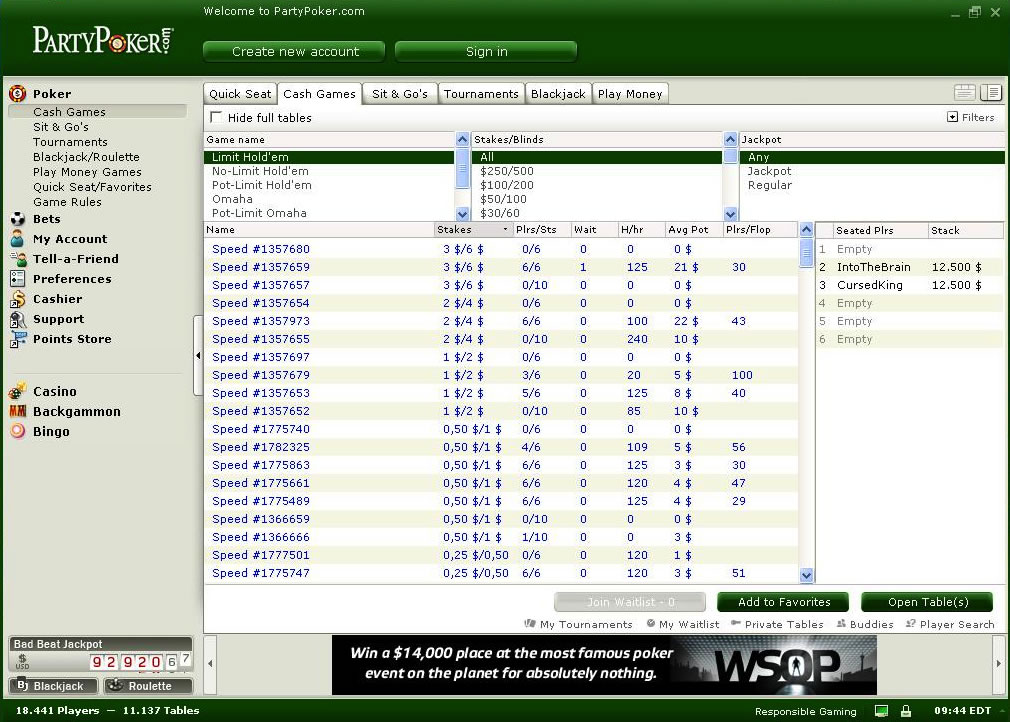Select table Speed #1357659
The width and height of the screenshot is (1010, 722).
500,267
